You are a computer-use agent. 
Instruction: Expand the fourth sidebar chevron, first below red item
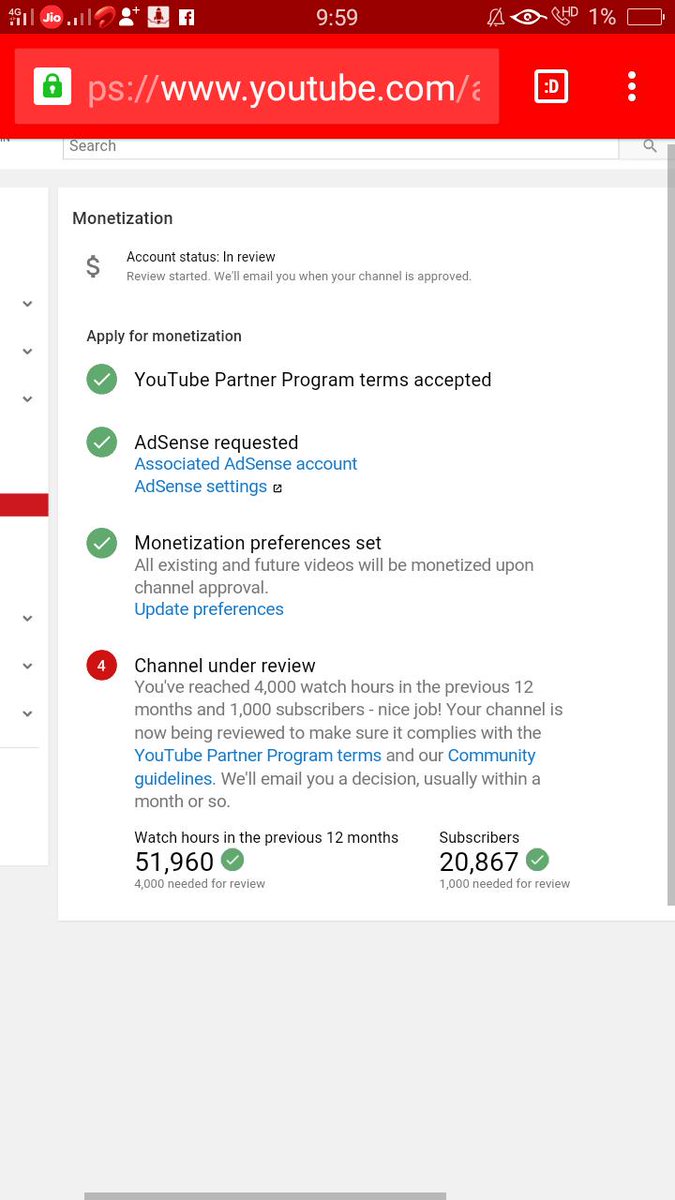click(27, 618)
